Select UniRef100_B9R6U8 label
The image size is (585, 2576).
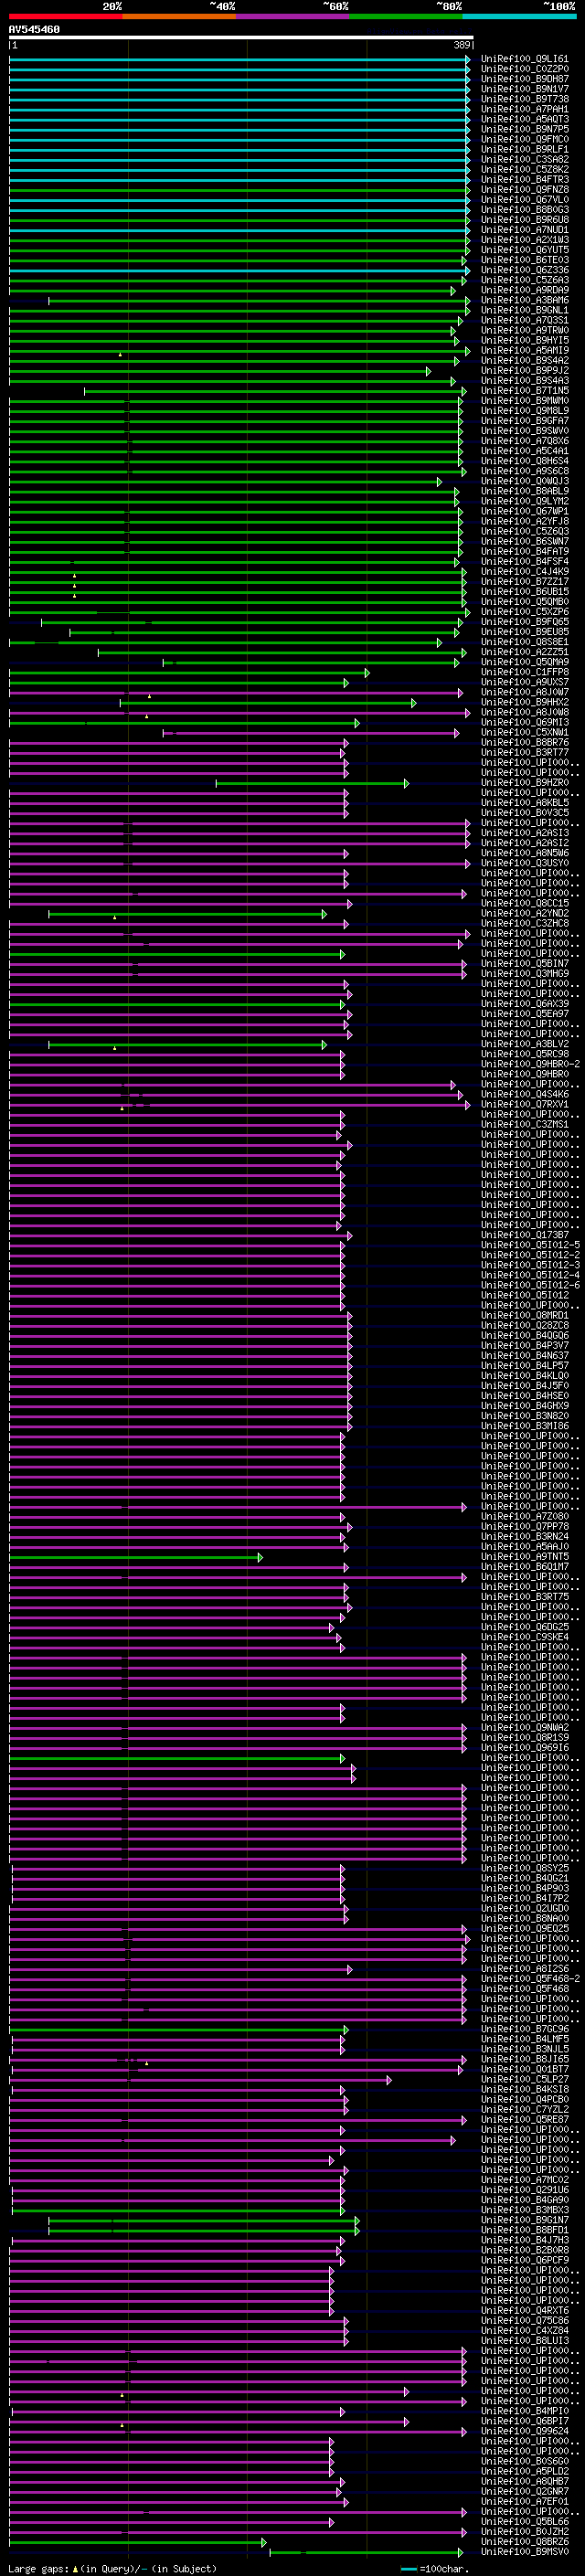[525, 220]
